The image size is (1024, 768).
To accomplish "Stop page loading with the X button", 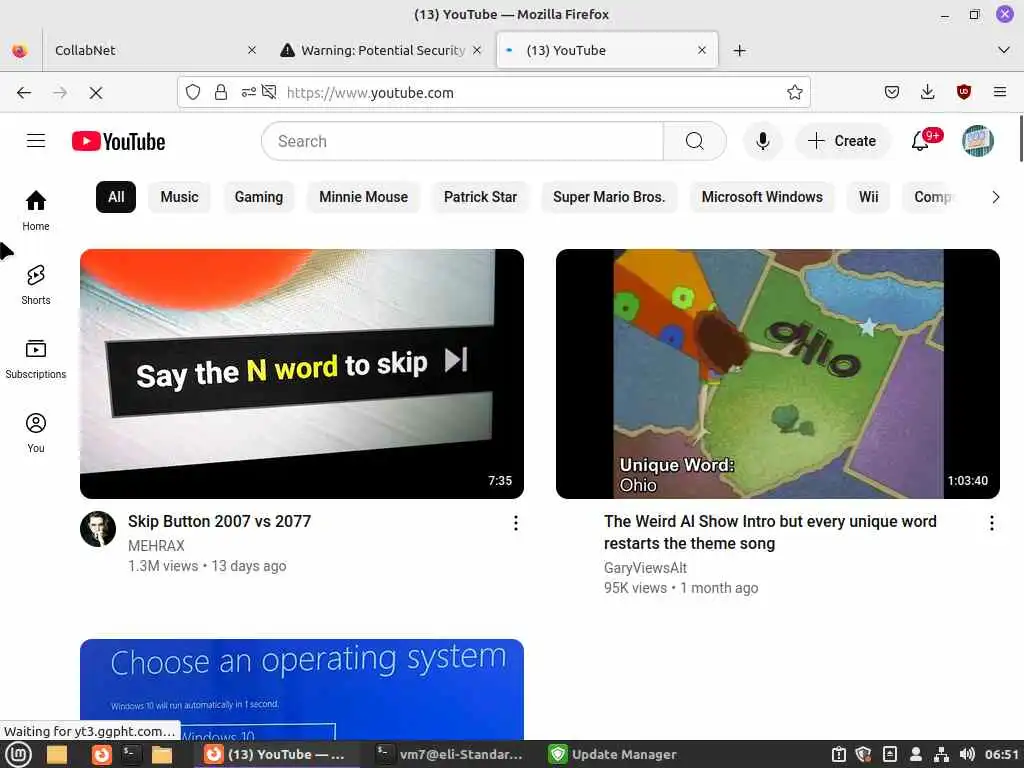I will coord(96,93).
